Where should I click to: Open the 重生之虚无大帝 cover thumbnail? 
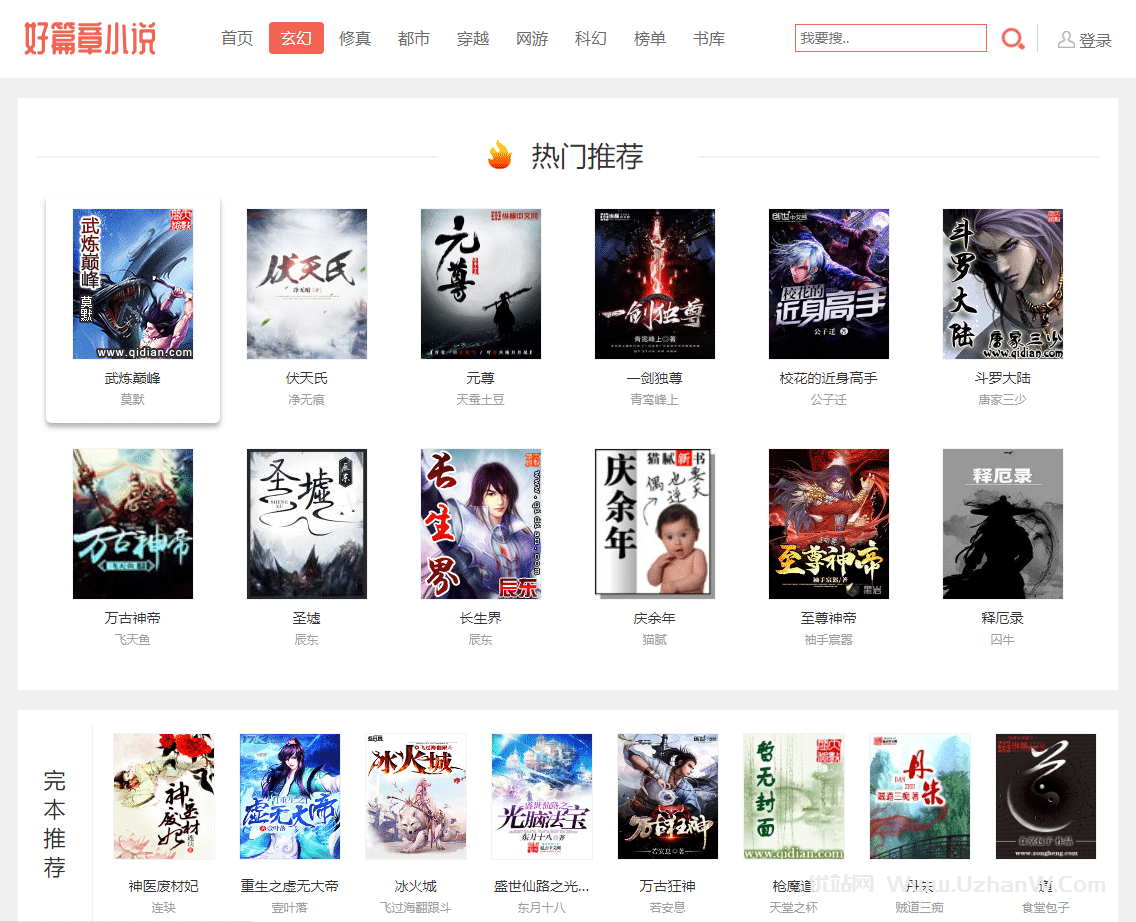tap(290, 796)
